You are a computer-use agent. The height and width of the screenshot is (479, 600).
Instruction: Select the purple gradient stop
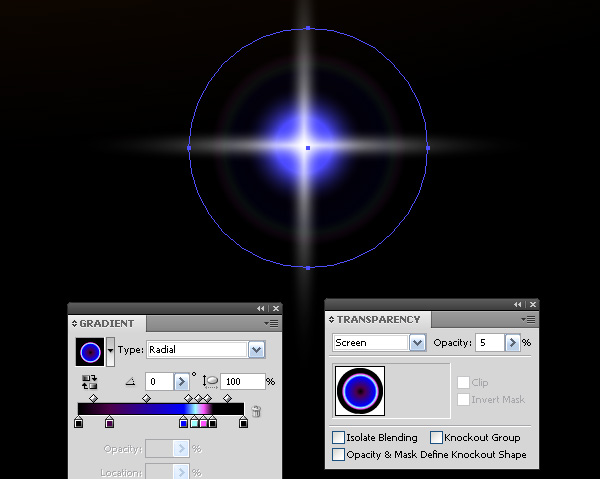pos(109,422)
